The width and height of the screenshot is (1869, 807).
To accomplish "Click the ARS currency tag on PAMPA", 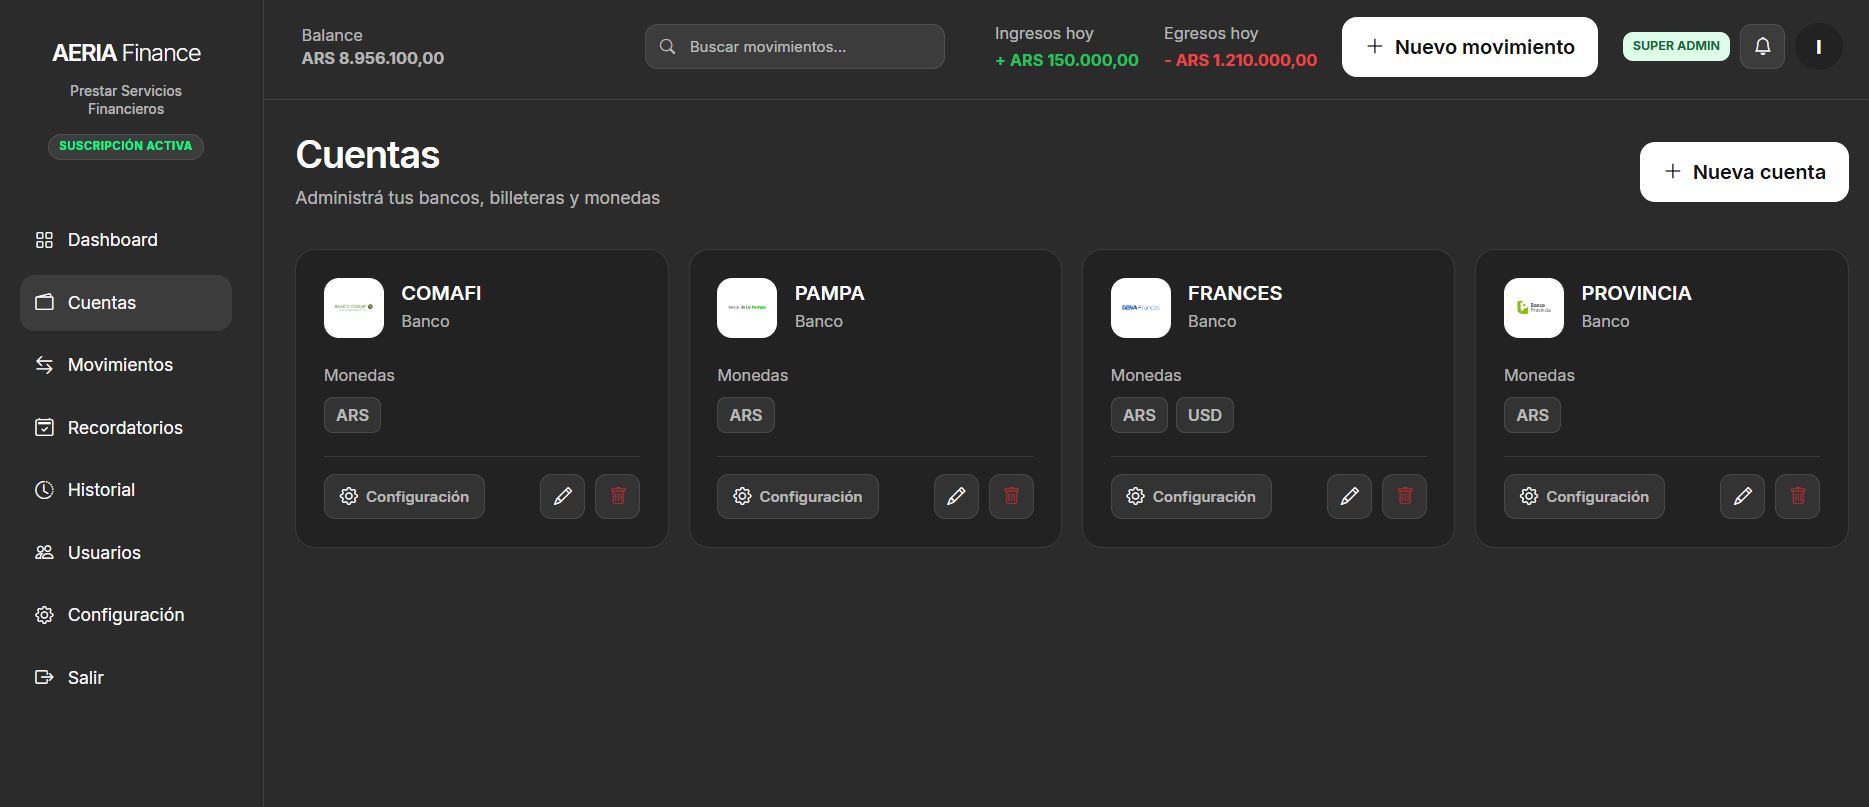I will pyautogui.click(x=746, y=415).
